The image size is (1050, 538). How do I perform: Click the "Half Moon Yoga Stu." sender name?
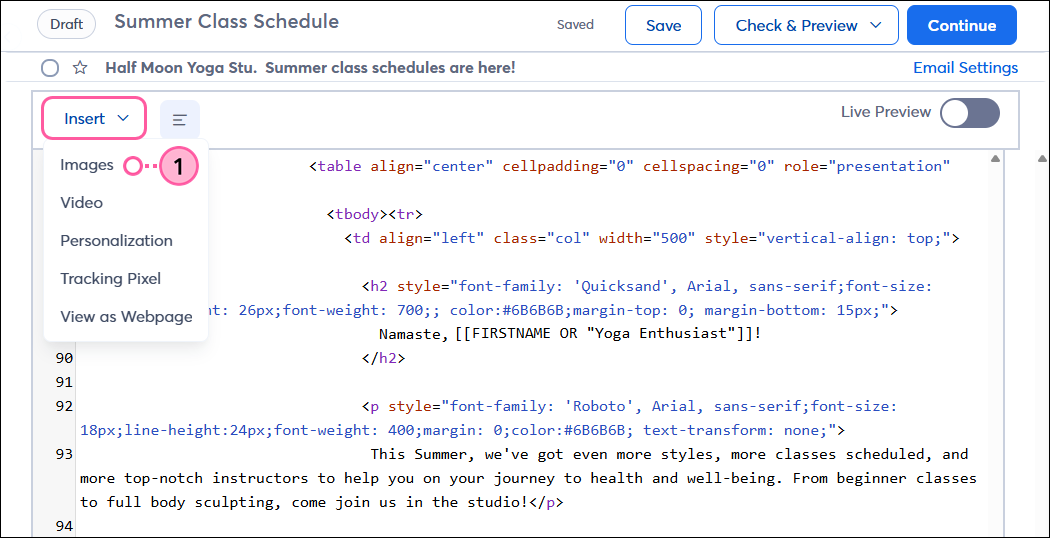tap(181, 68)
